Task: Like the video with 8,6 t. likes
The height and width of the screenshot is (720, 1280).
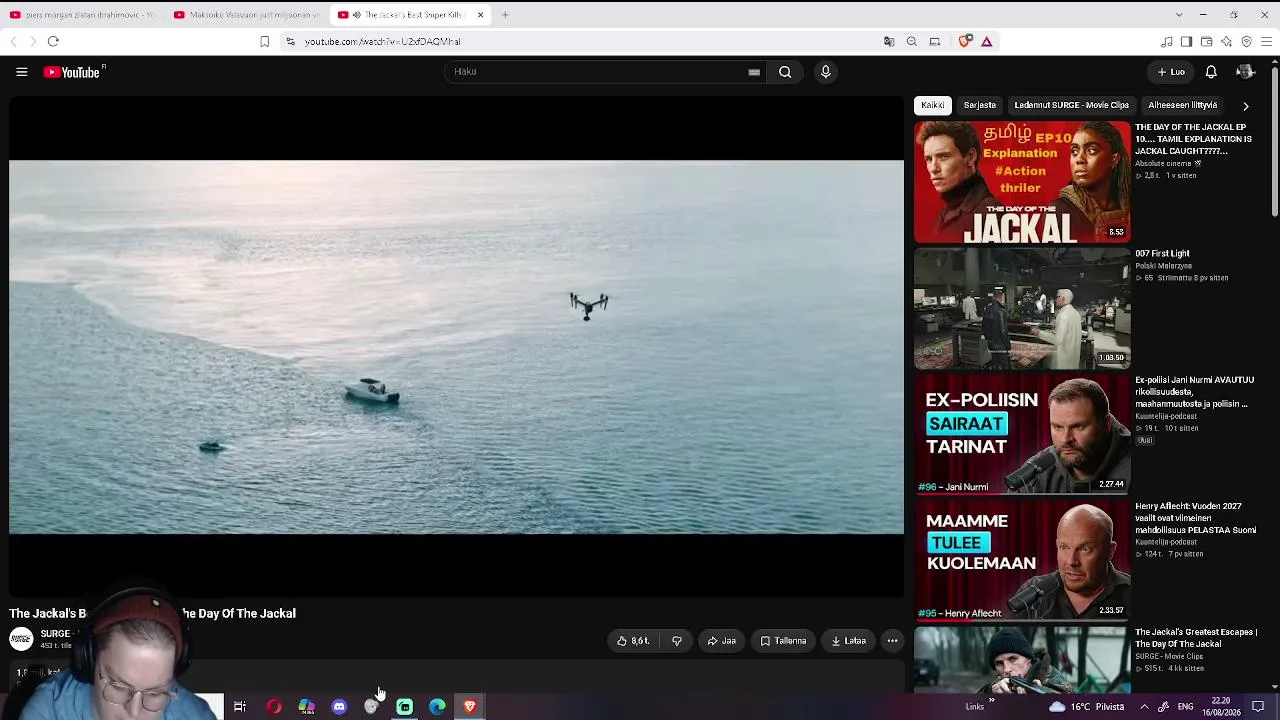Action: click(632, 641)
